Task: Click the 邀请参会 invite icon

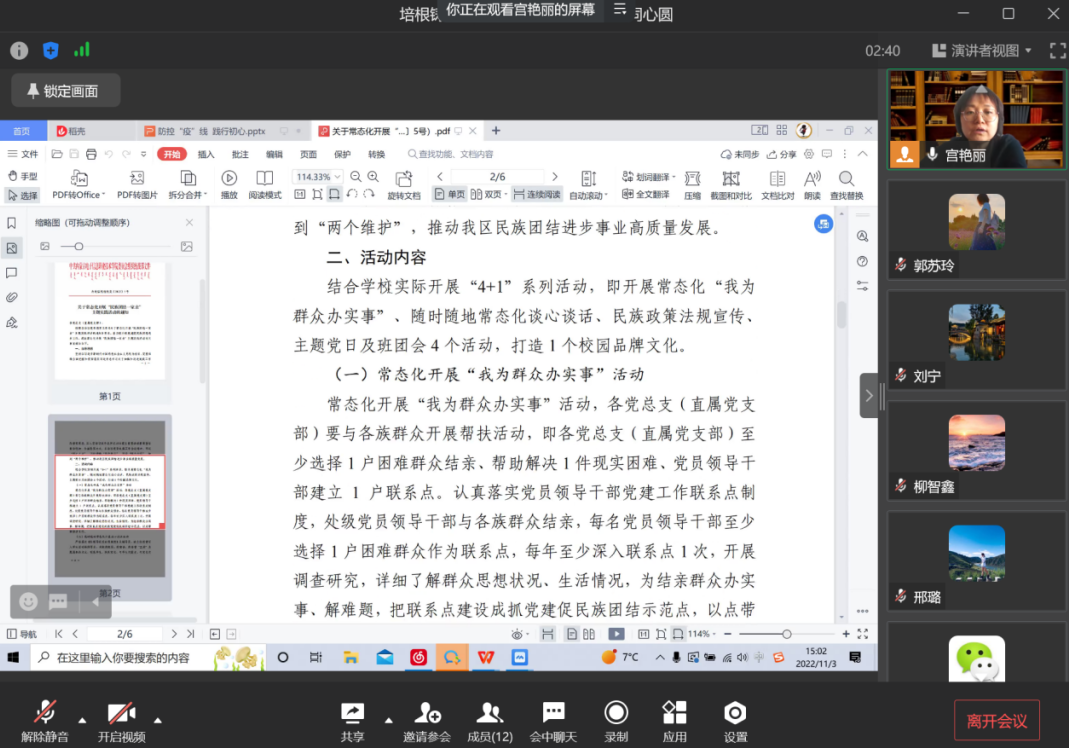Action: 427,713
